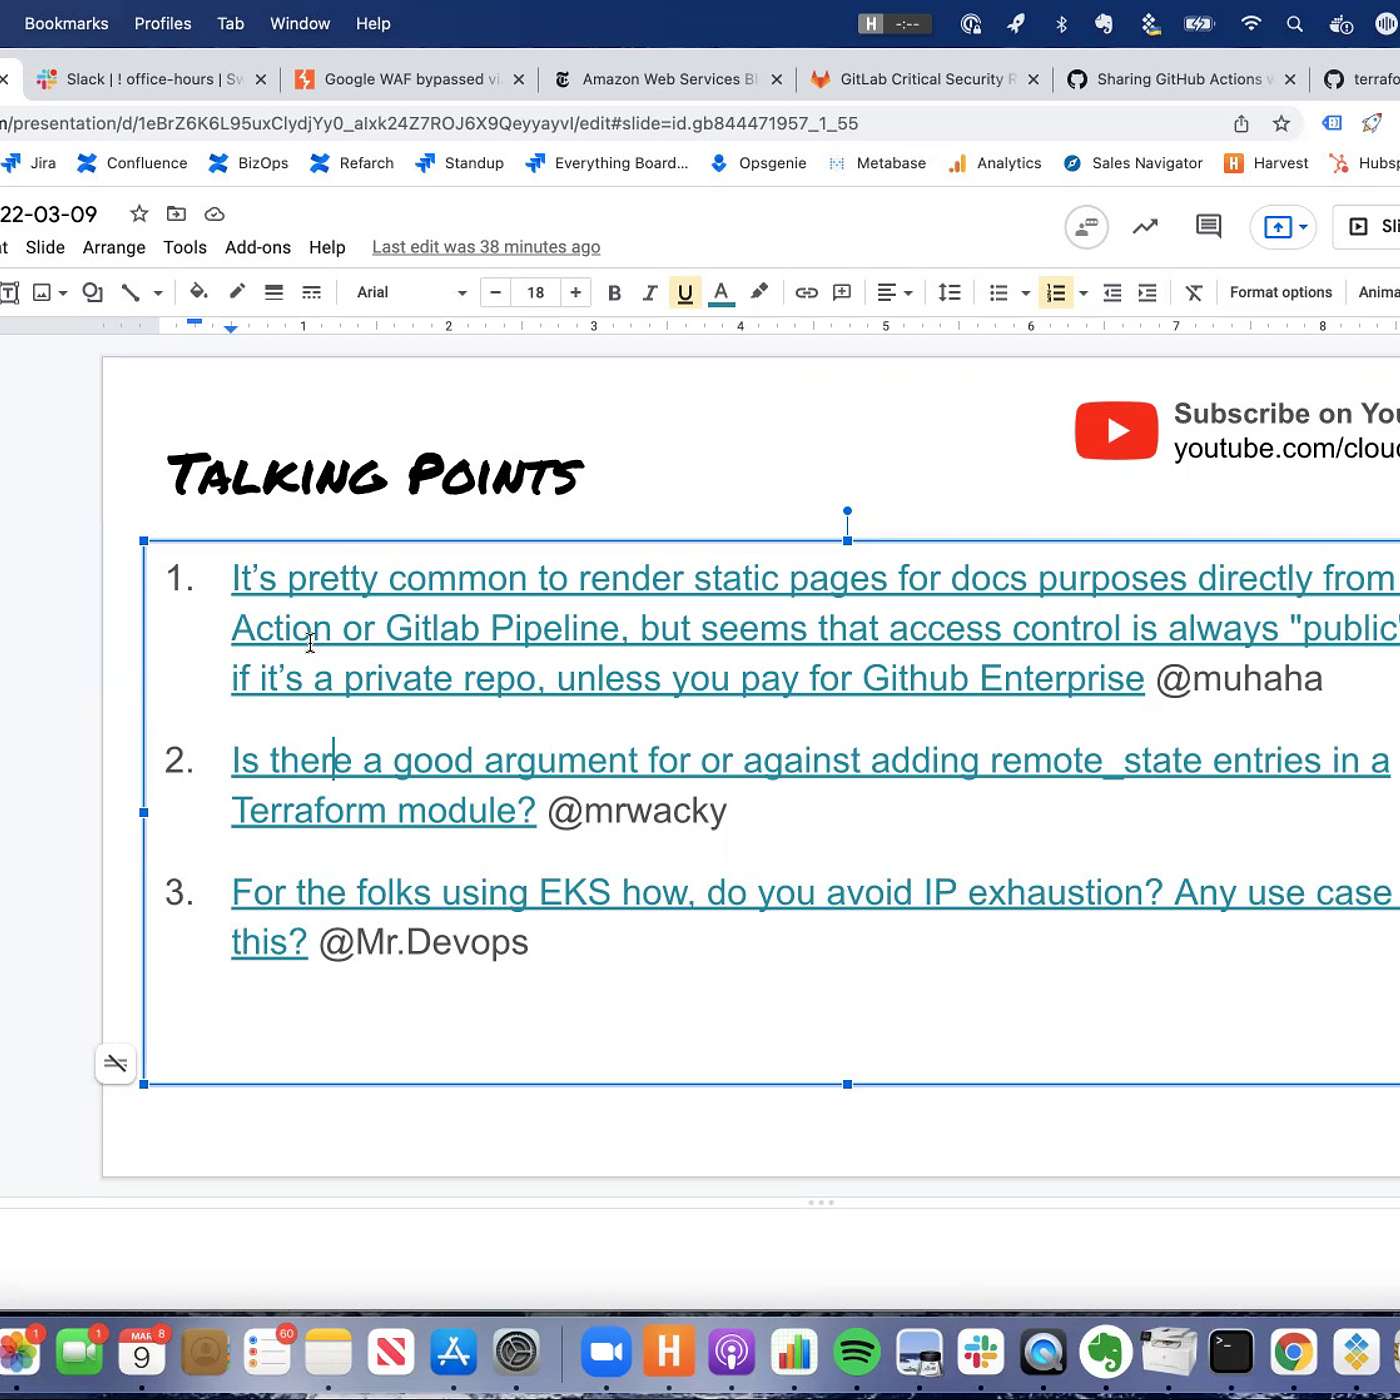The width and height of the screenshot is (1400, 1400).
Task: Open the Terraform module question link
Action: pyautogui.click(x=383, y=810)
